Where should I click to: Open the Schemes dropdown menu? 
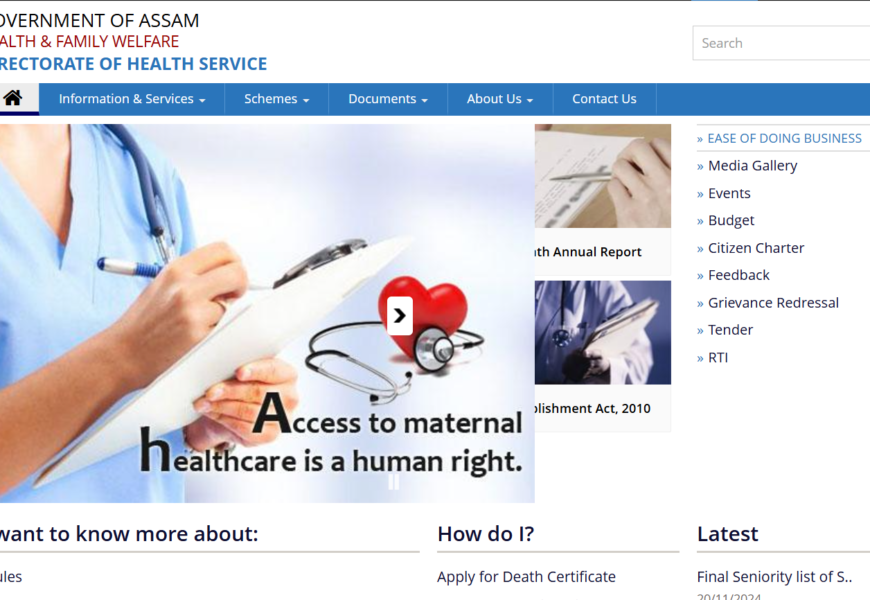[276, 99]
